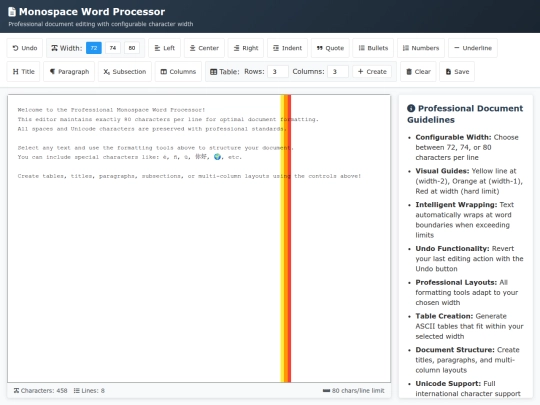Focus the table Rows input field
The height and width of the screenshot is (405, 540).
(278, 72)
